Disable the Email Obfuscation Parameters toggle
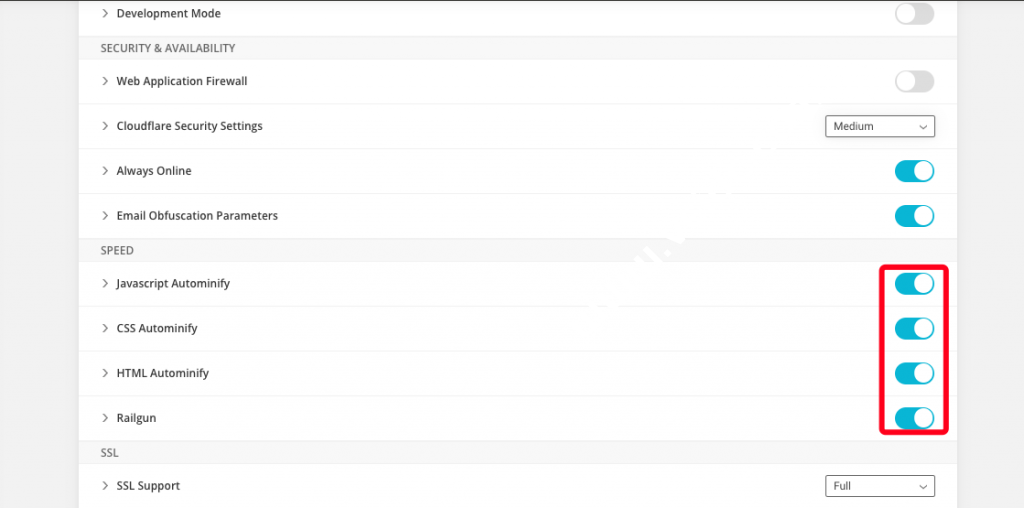Screen dimensions: 1024x508 [914, 216]
